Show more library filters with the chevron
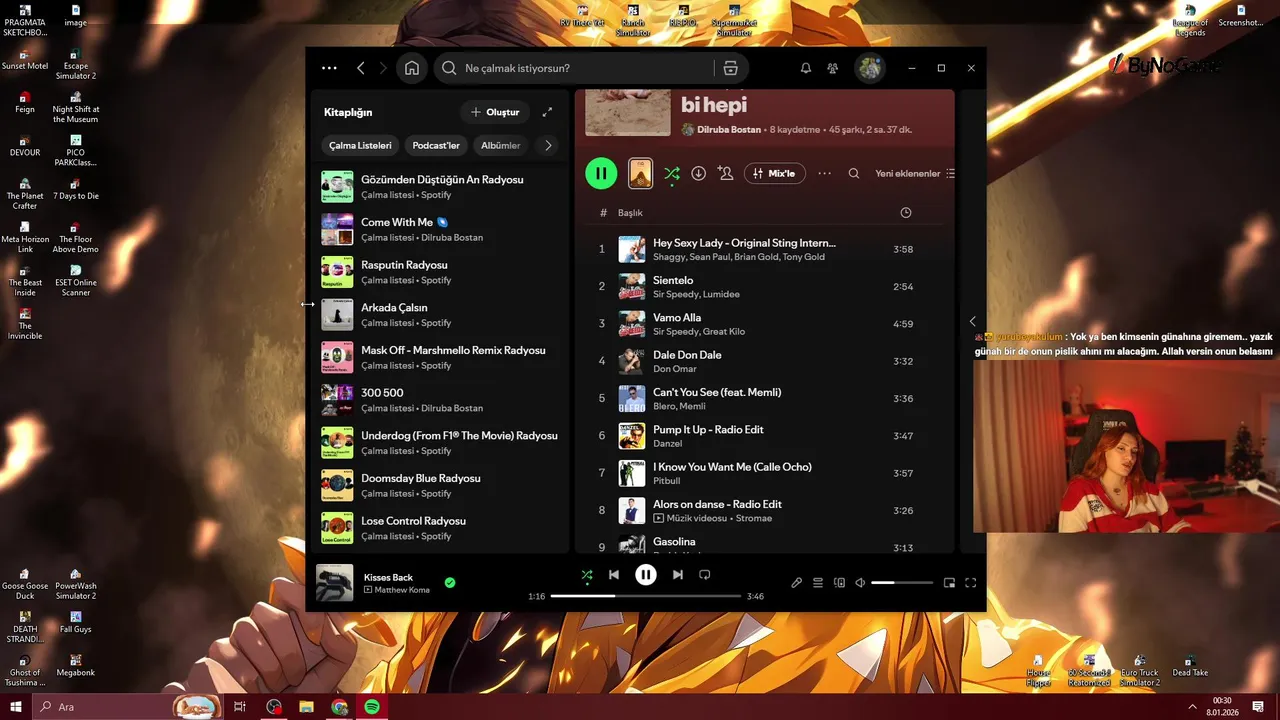 coord(548,145)
